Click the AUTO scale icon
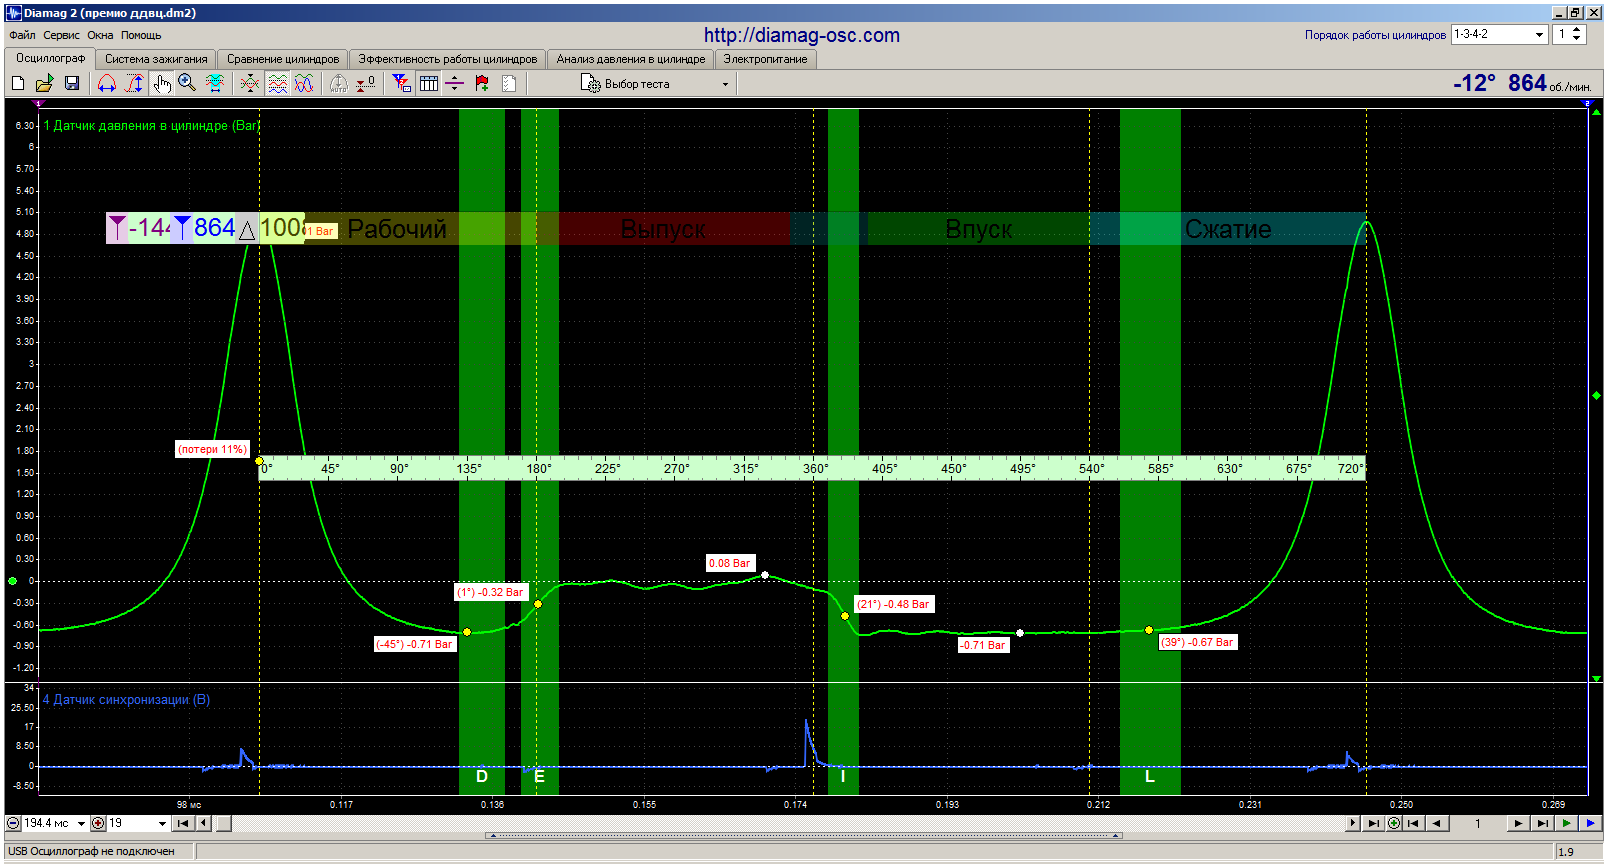The image size is (1608, 864). coord(339,84)
